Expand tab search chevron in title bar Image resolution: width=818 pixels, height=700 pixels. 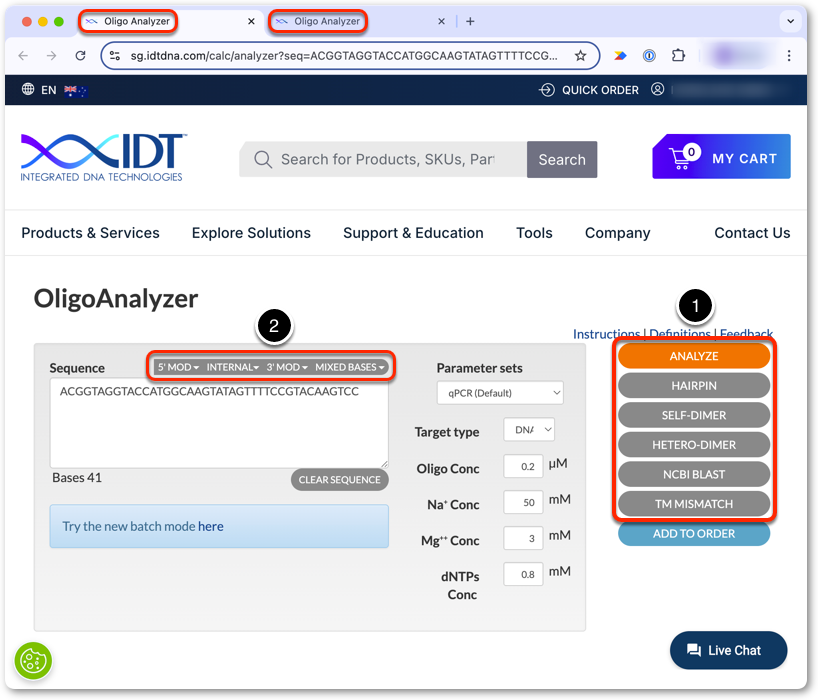(x=790, y=21)
